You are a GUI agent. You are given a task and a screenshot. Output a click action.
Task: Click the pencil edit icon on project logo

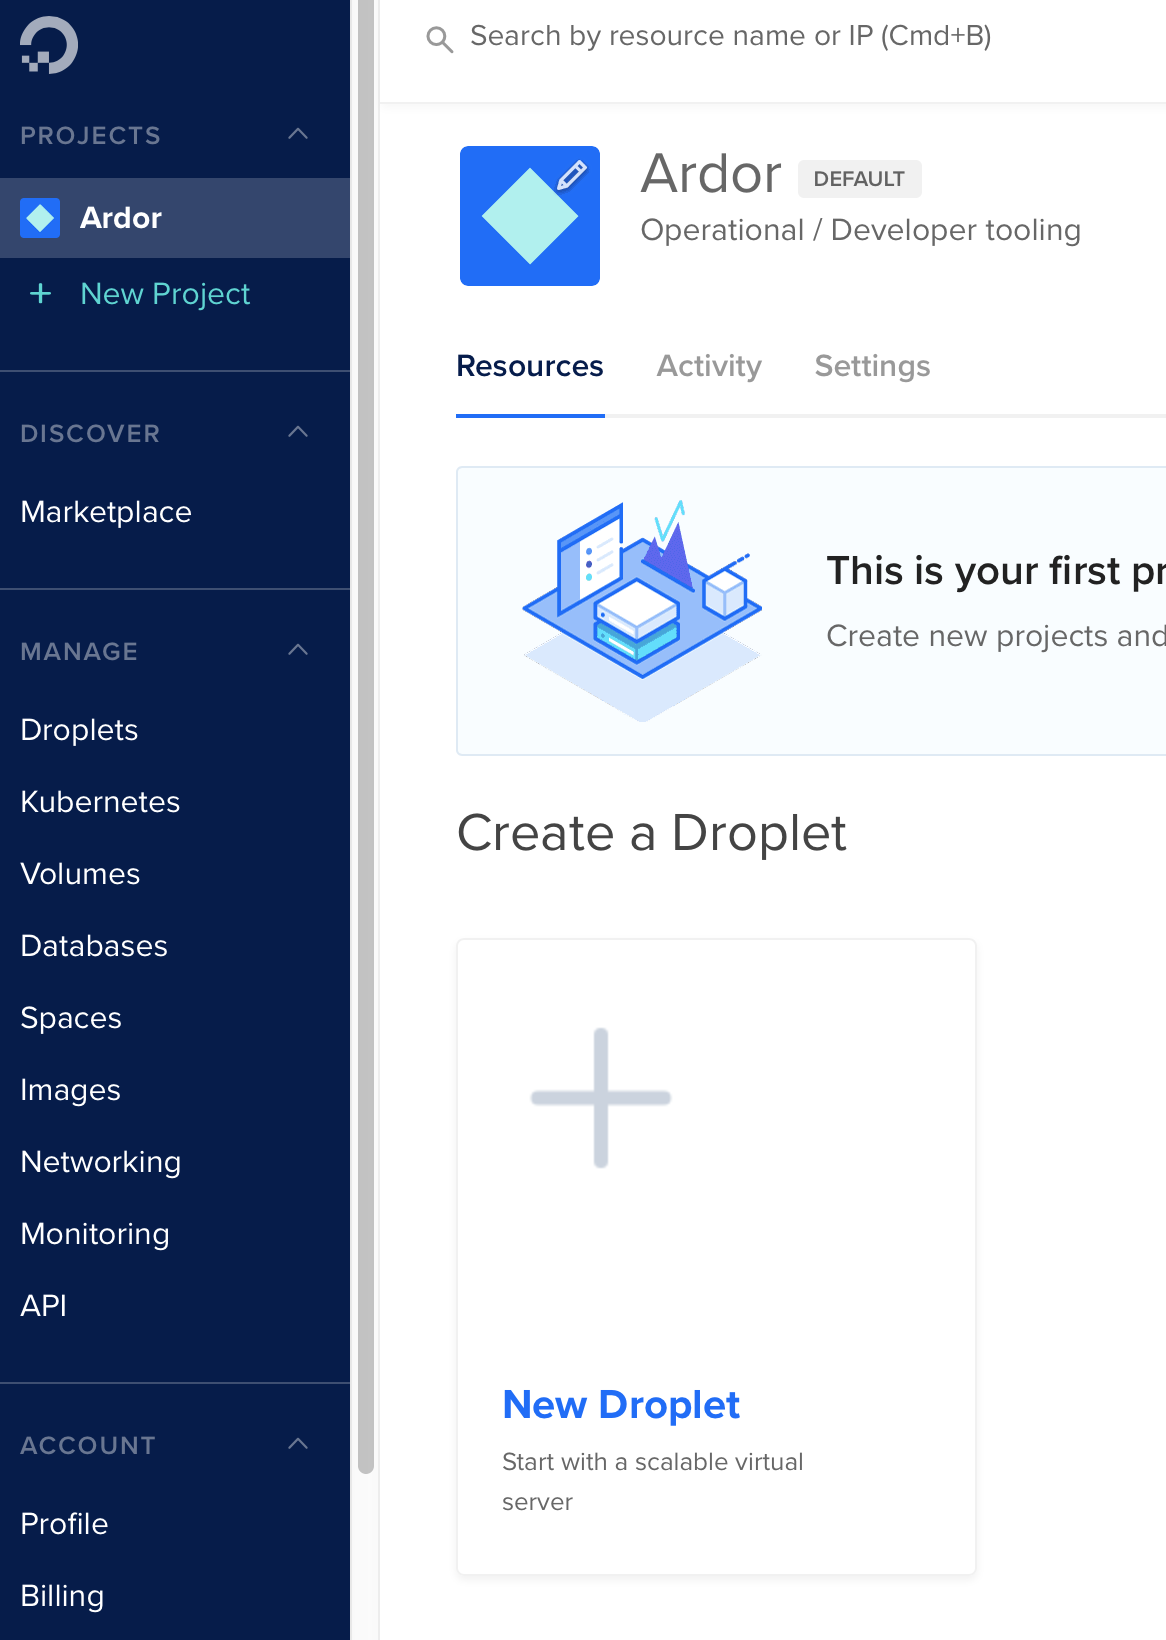pyautogui.click(x=571, y=176)
